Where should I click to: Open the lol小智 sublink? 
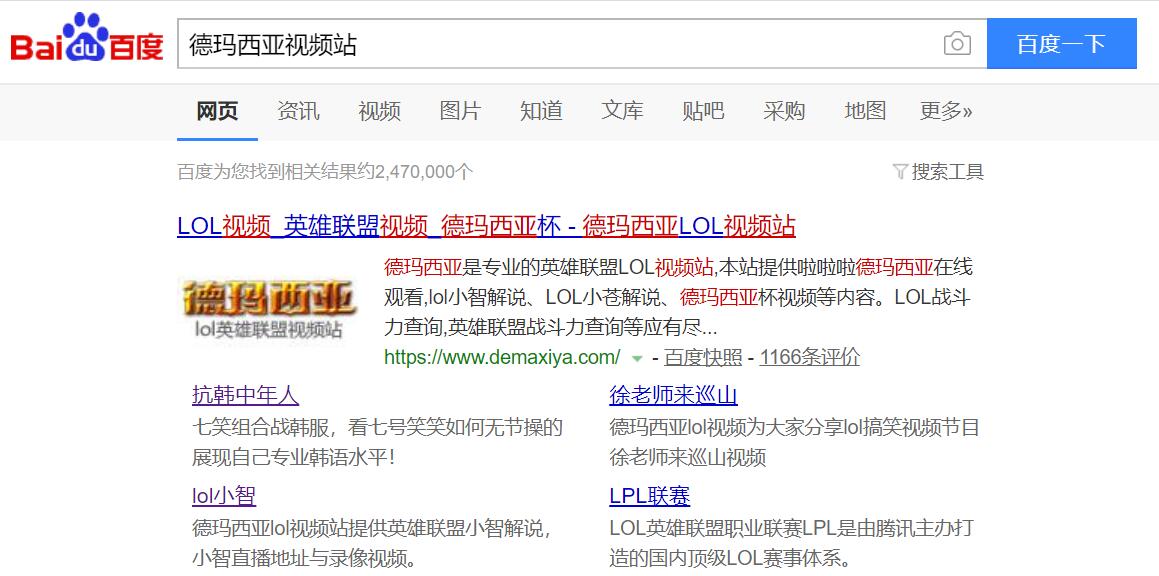coord(224,495)
